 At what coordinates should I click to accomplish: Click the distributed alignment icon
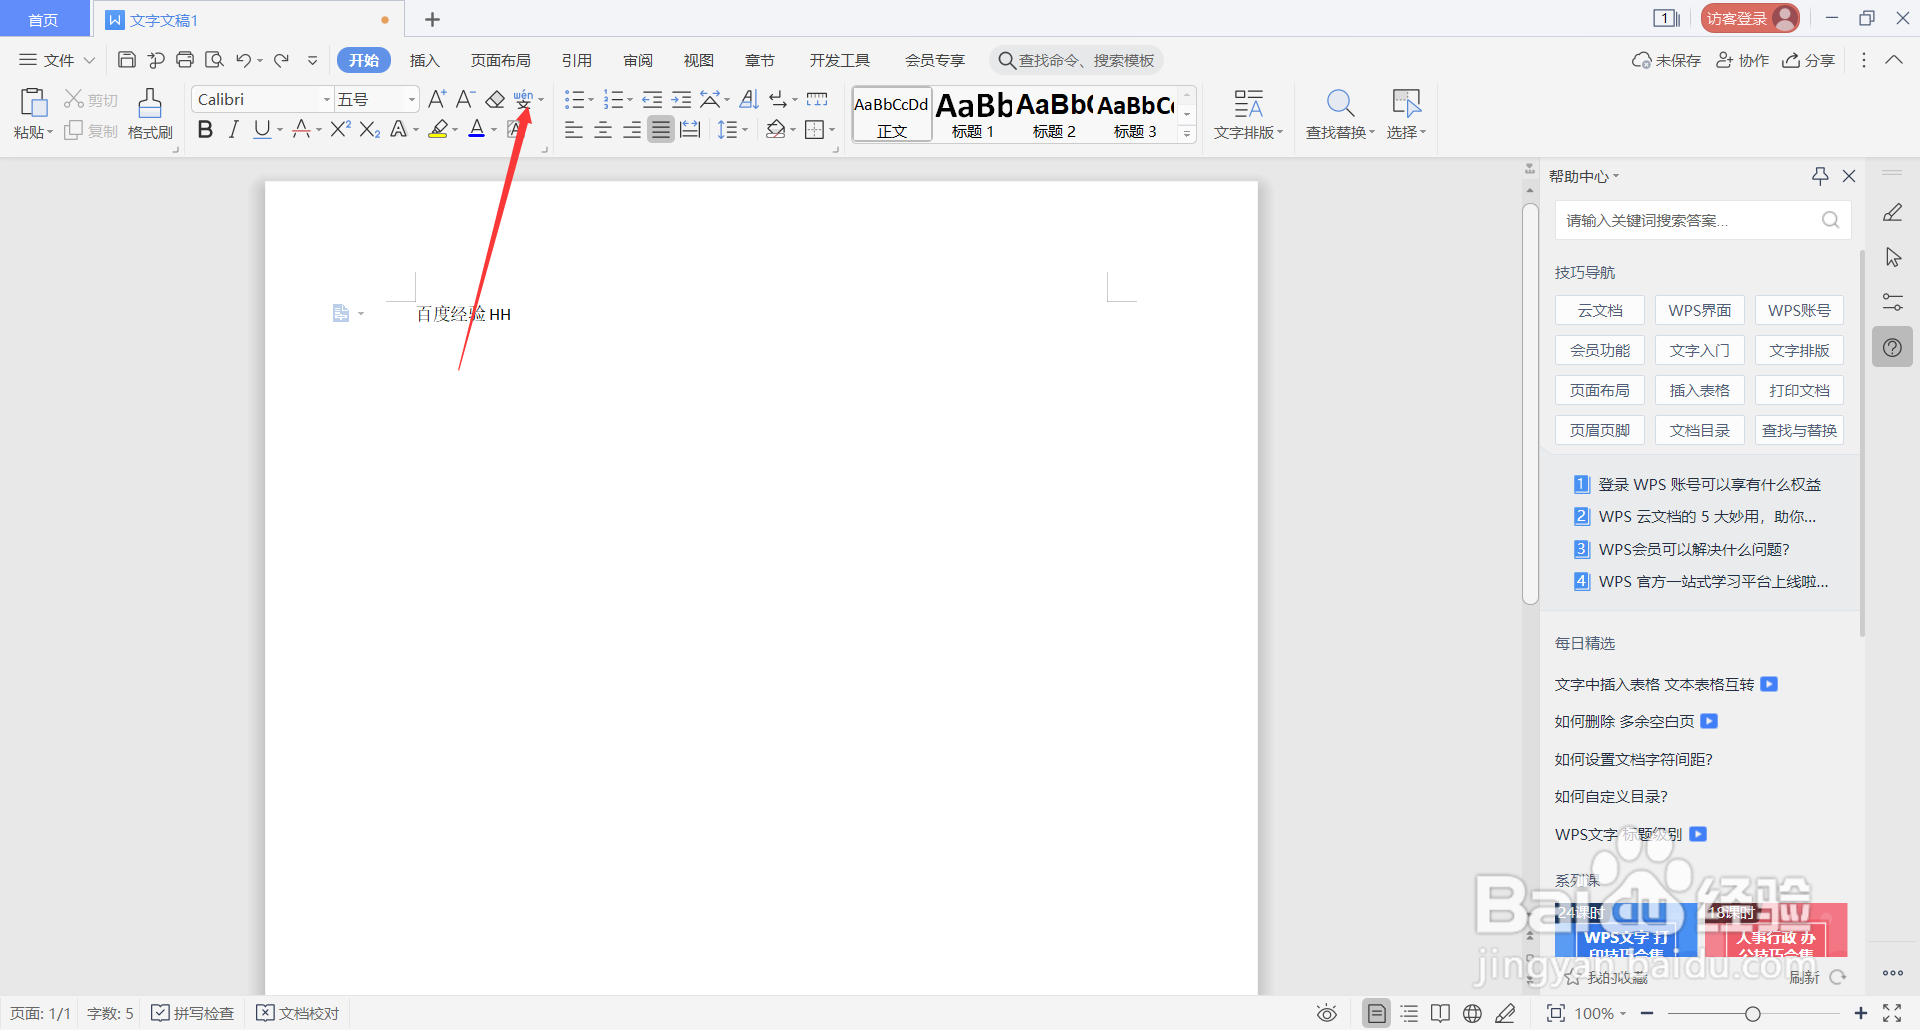click(690, 129)
